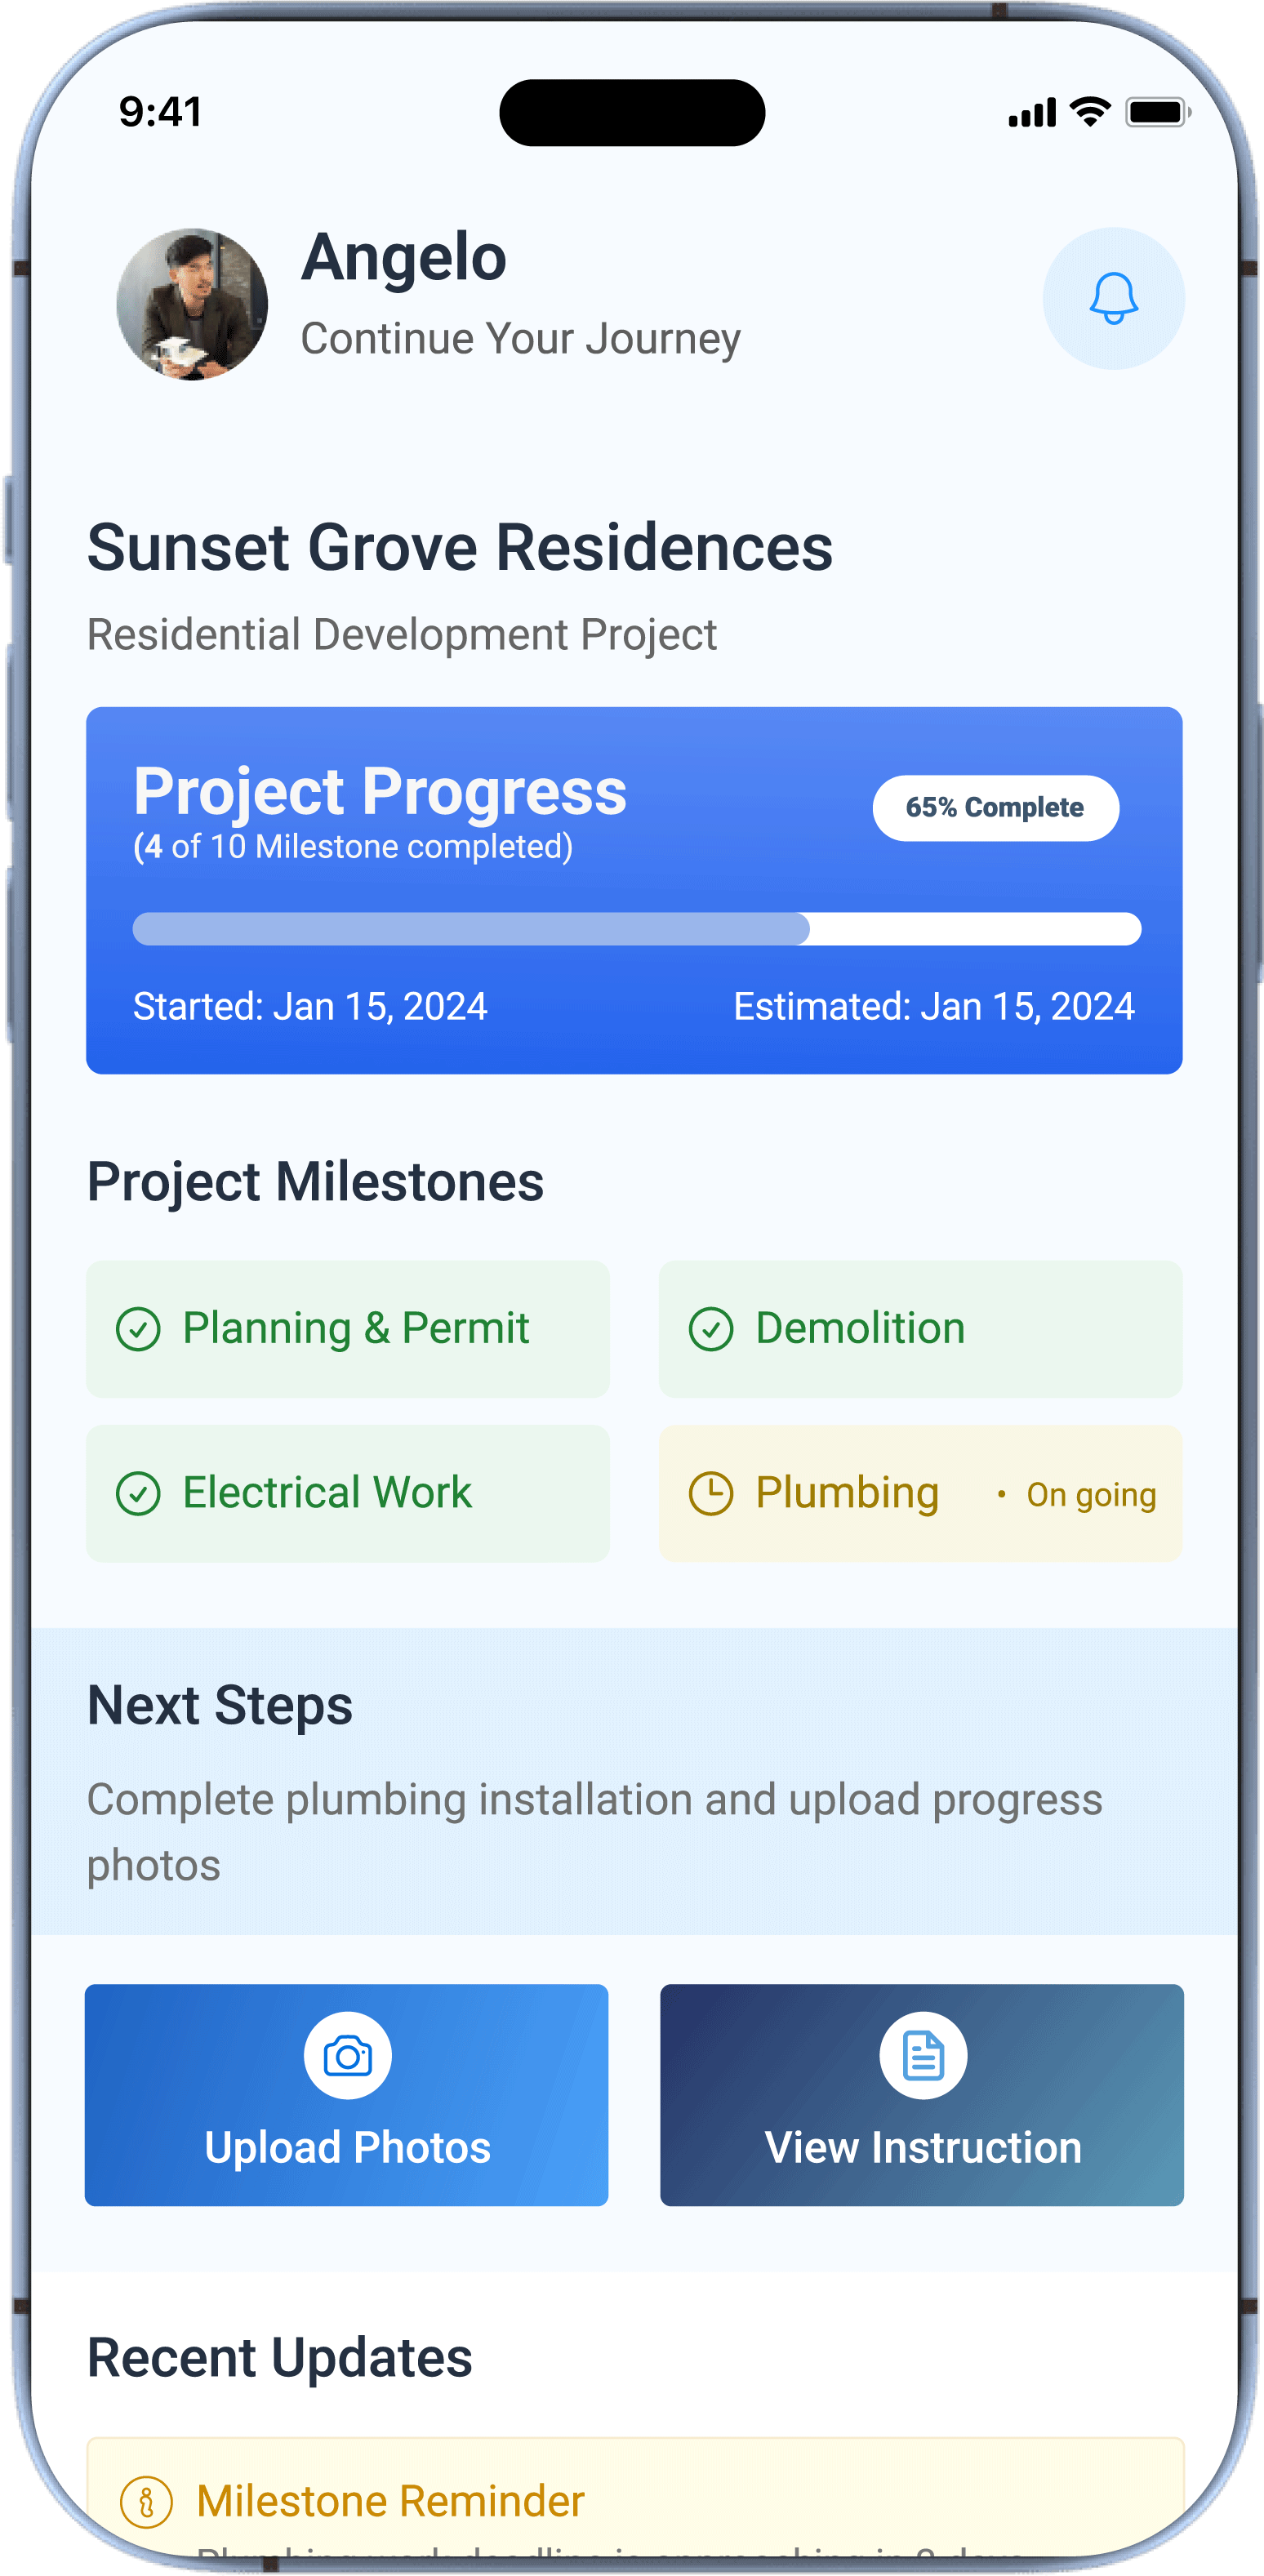The width and height of the screenshot is (1264, 2576).
Task: Toggle the Demolition milestone checkmark
Action: 711,1329
